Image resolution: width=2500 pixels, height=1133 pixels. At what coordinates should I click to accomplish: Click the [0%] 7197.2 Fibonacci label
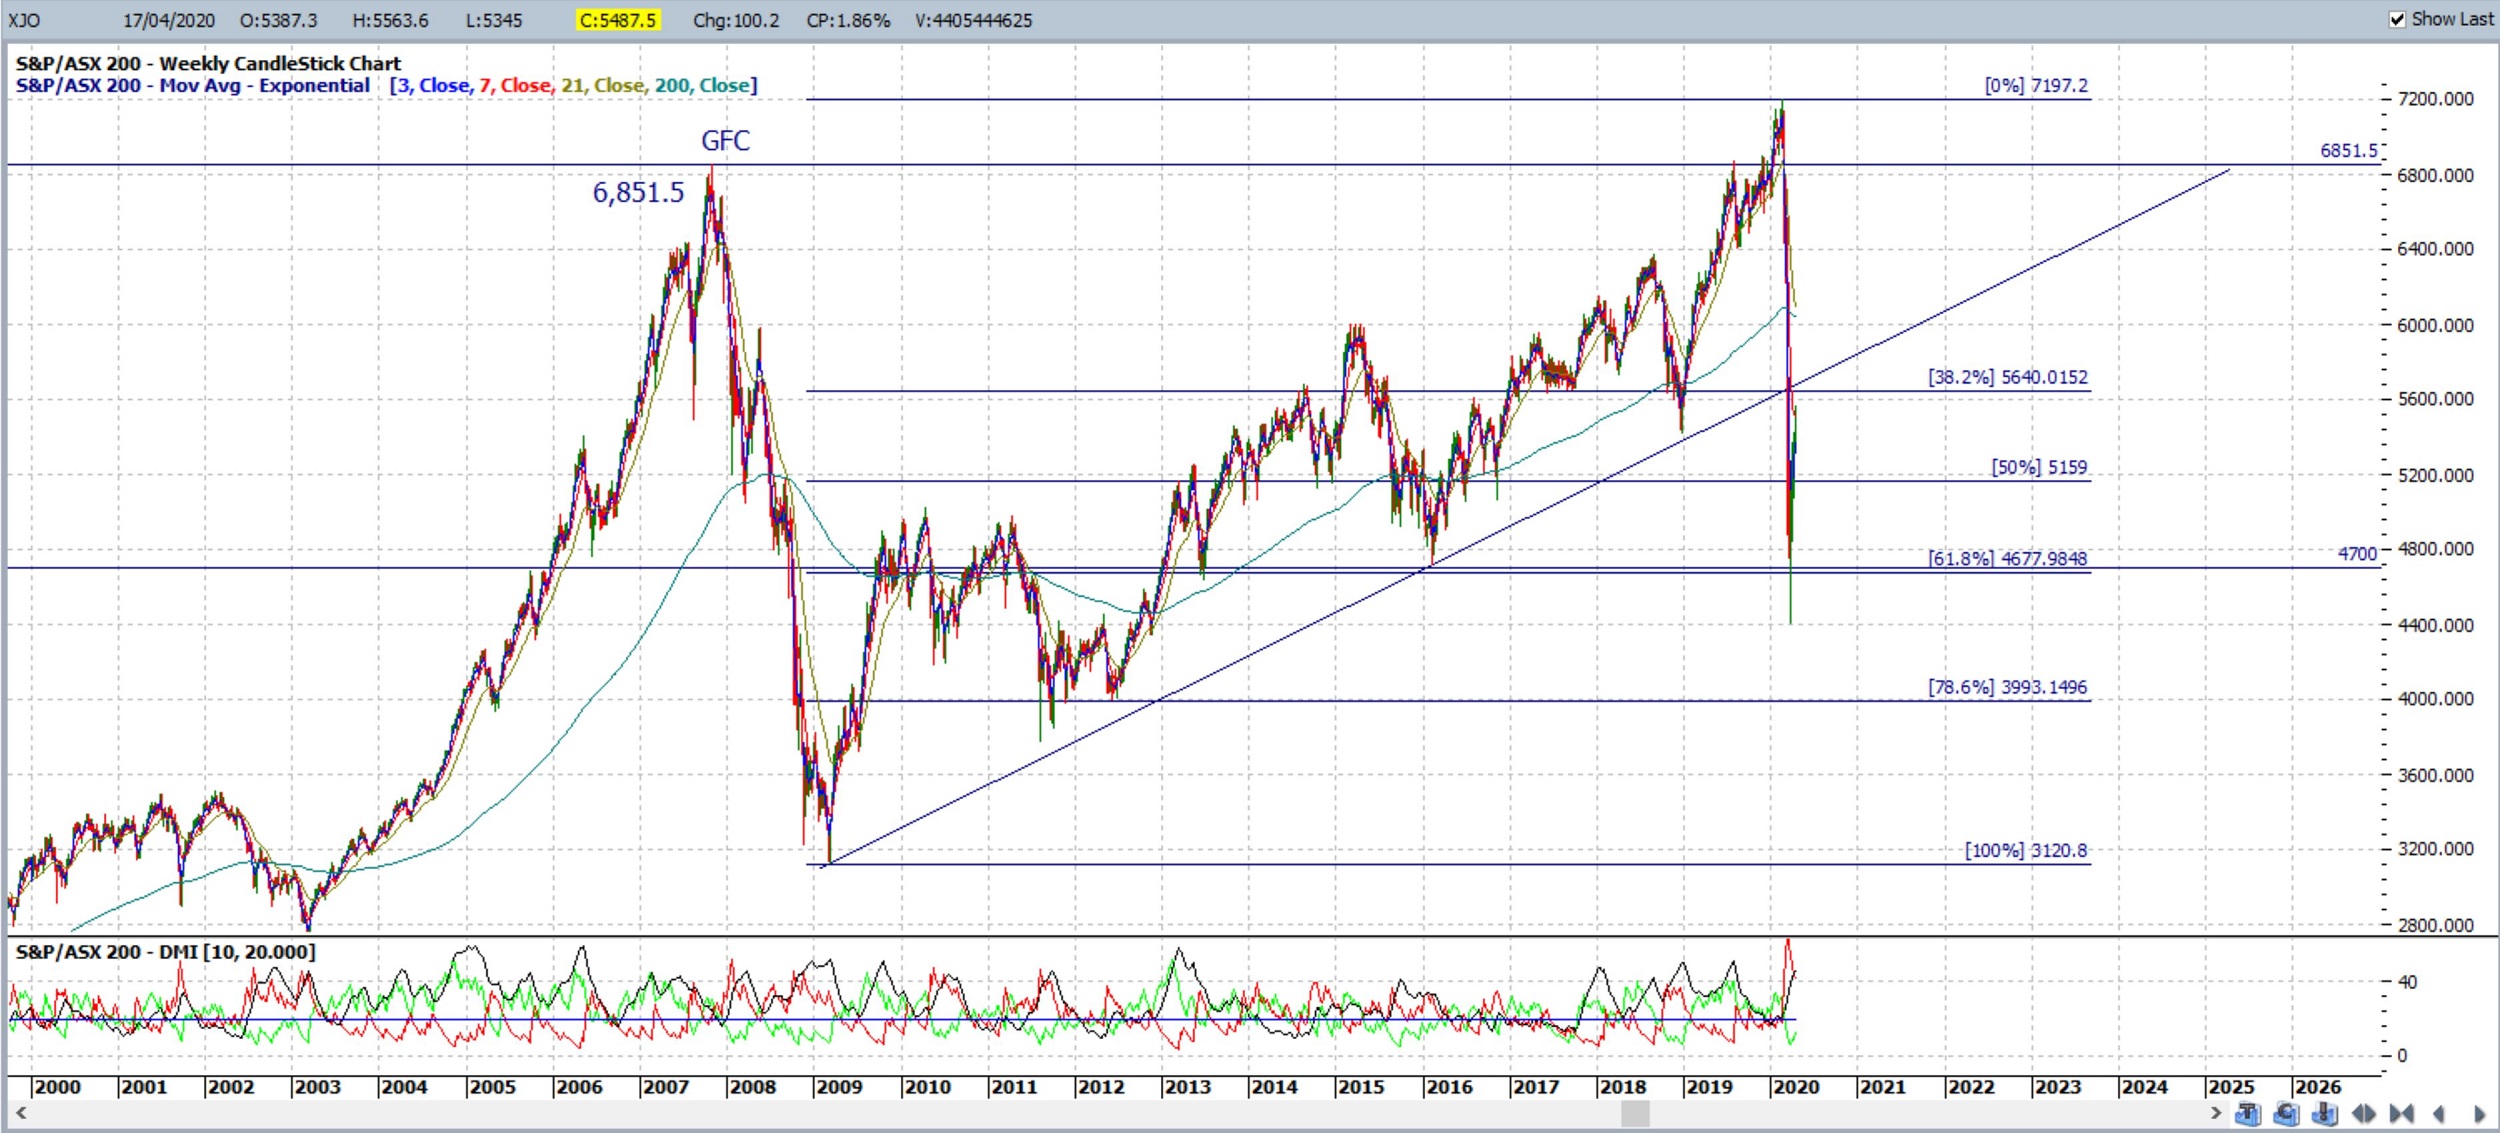2036,86
